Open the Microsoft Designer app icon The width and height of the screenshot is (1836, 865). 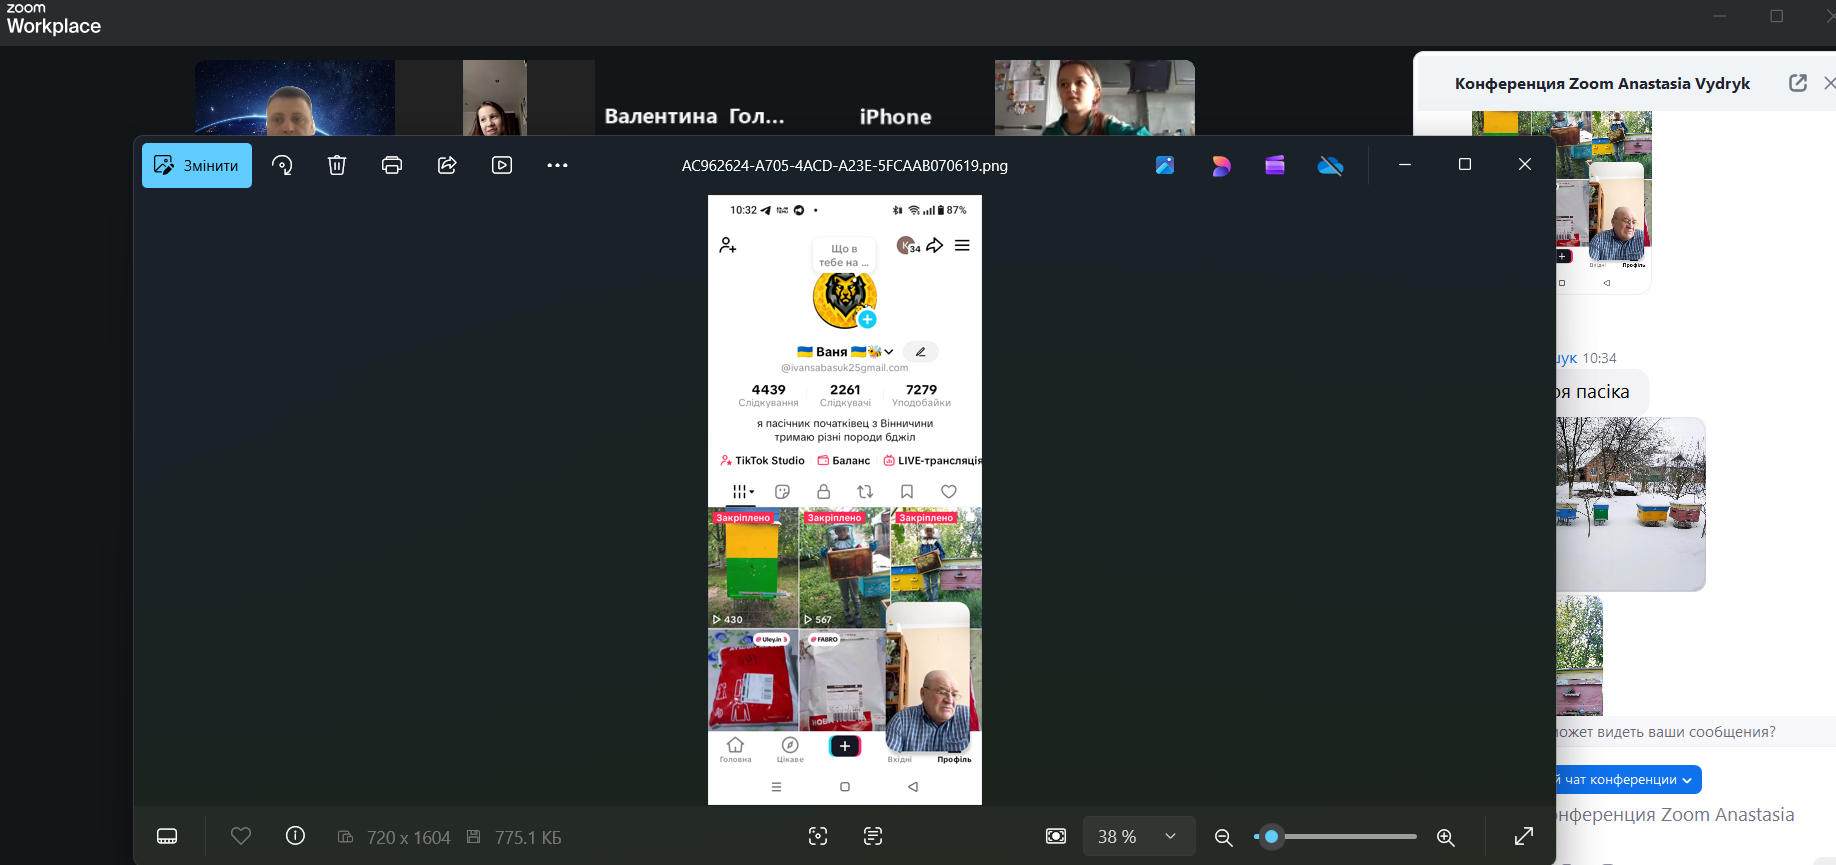pyautogui.click(x=1221, y=166)
